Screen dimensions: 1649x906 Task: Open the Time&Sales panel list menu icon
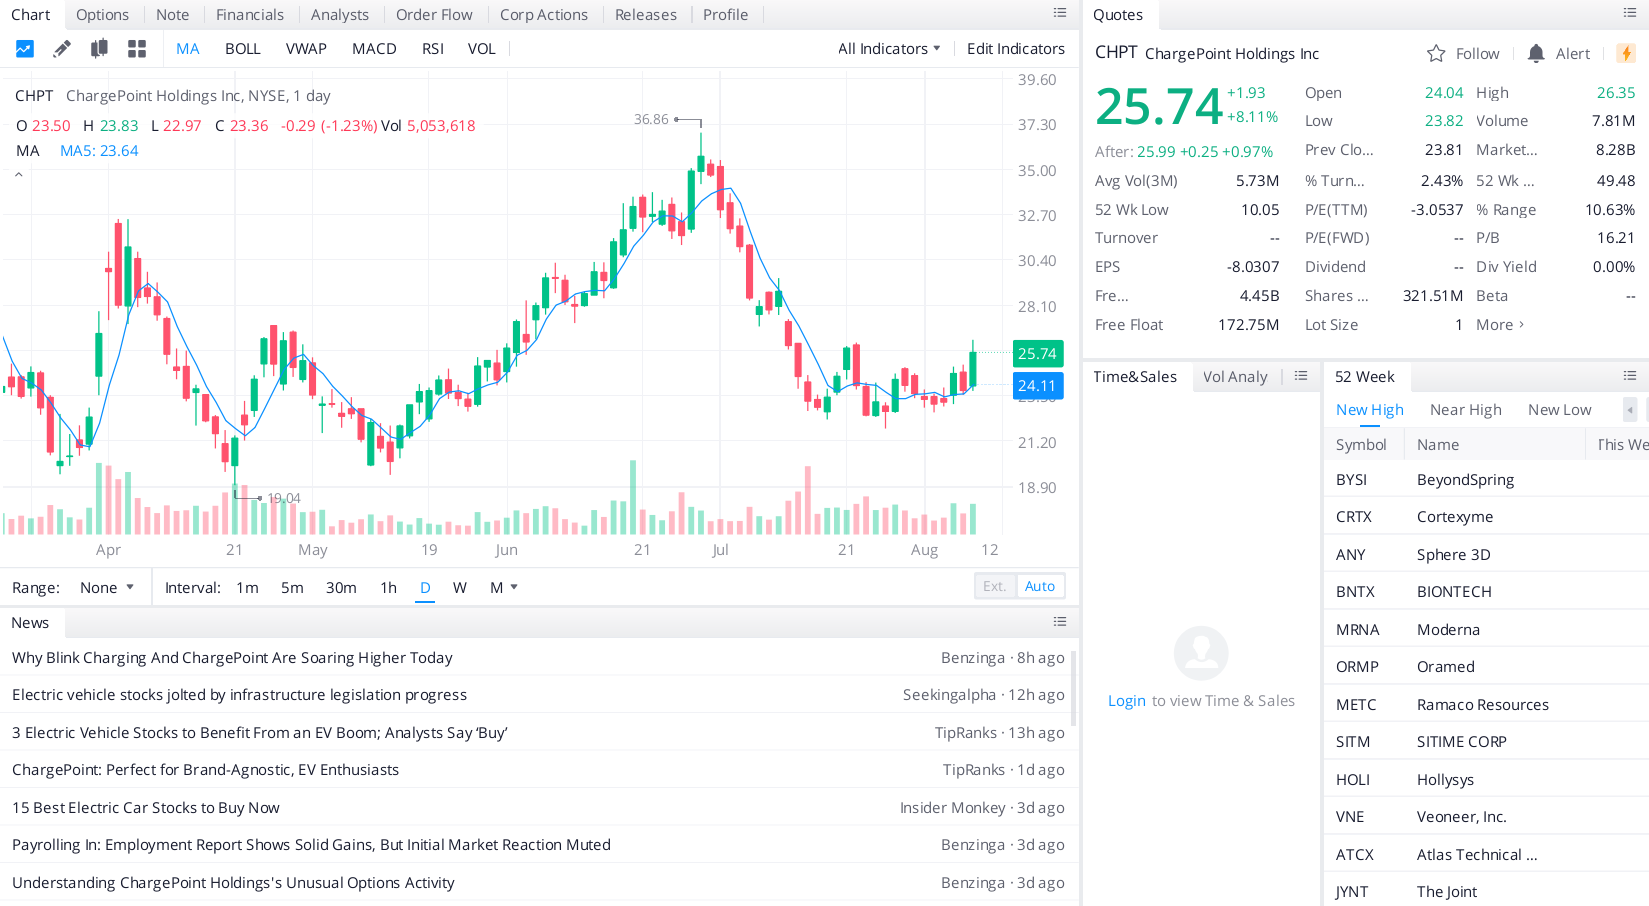click(x=1301, y=376)
